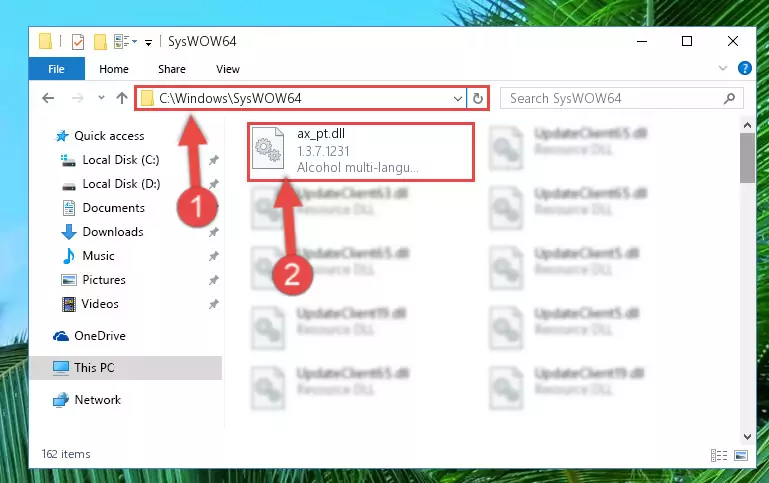
Task: Click the pin icon beside Music
Action: coord(213,256)
